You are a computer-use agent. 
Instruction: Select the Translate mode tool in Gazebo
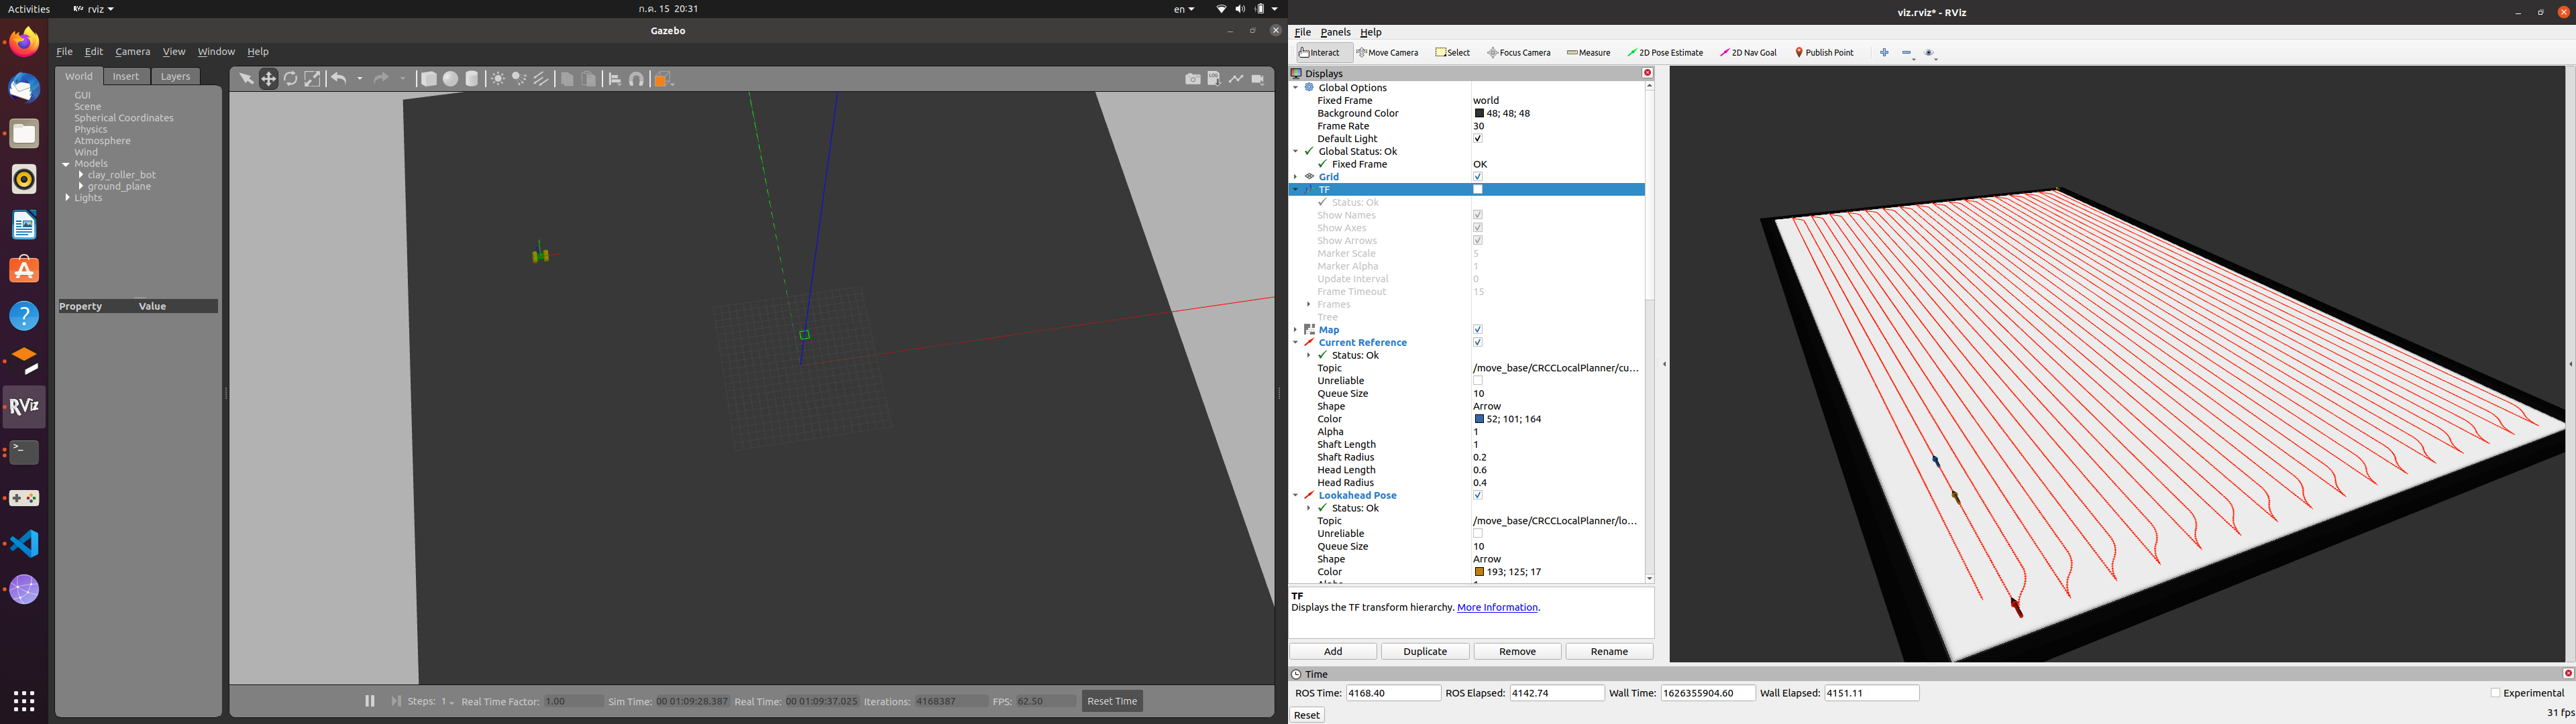pos(268,78)
